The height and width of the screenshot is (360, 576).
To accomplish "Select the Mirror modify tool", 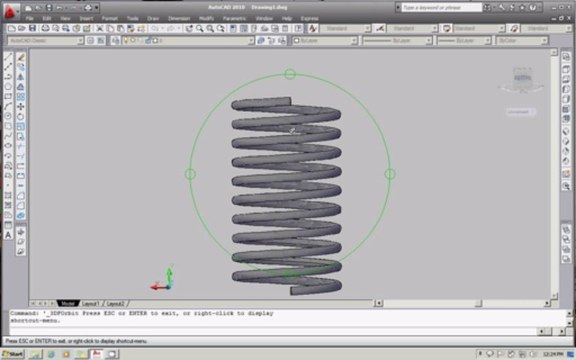I will [x=21, y=77].
